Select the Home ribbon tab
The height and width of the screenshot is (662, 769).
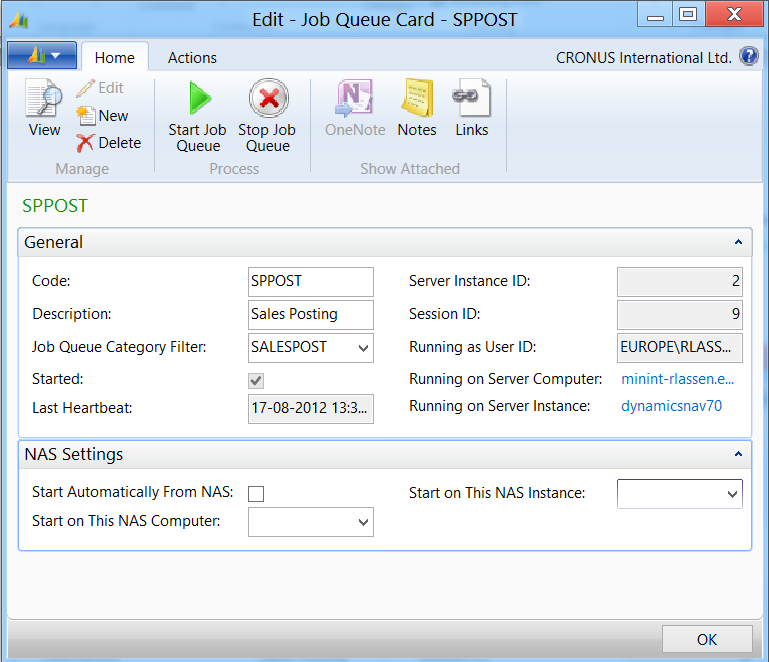coord(114,58)
